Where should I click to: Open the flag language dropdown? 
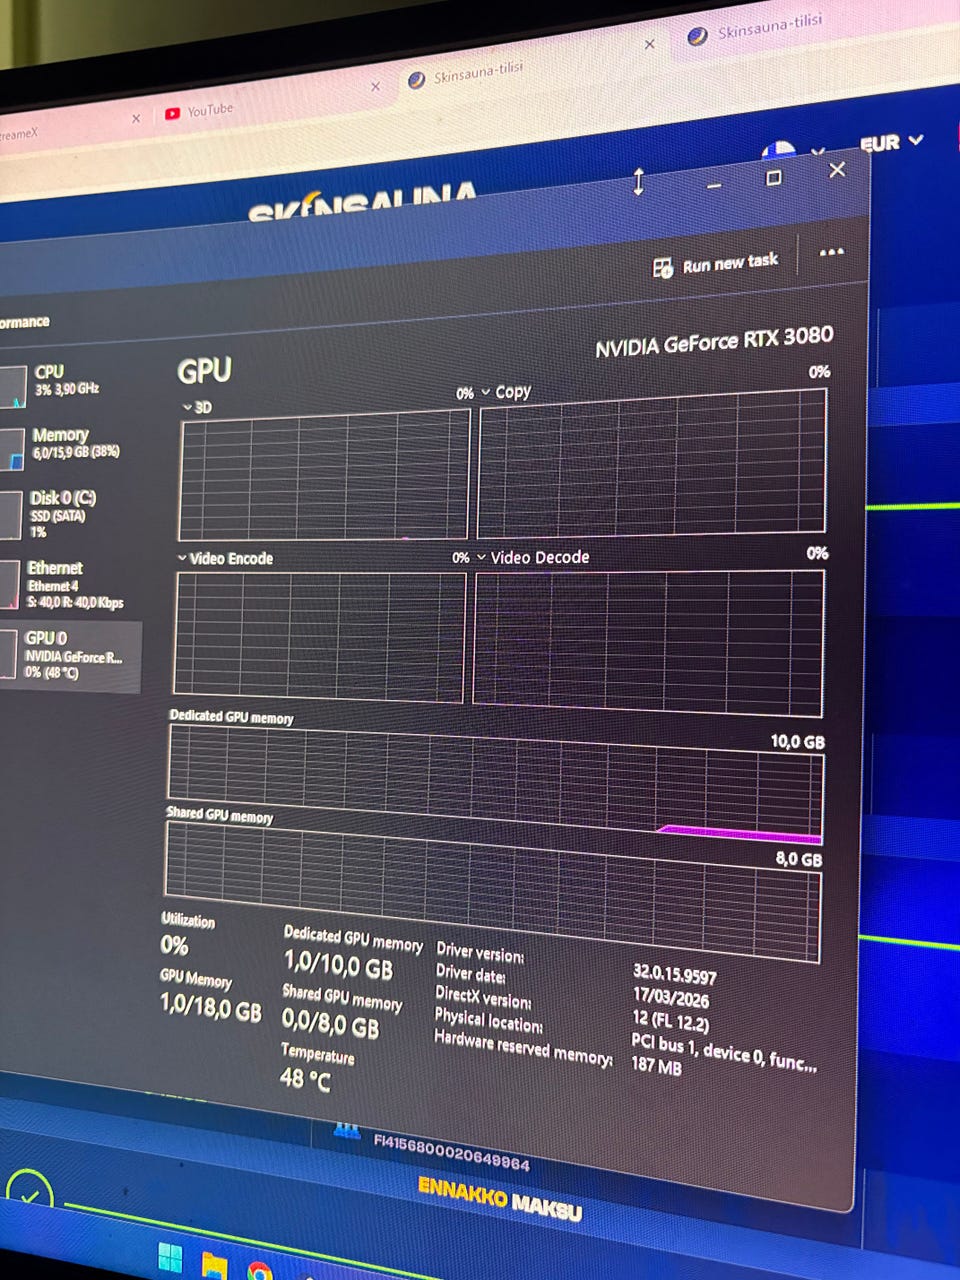point(795,152)
